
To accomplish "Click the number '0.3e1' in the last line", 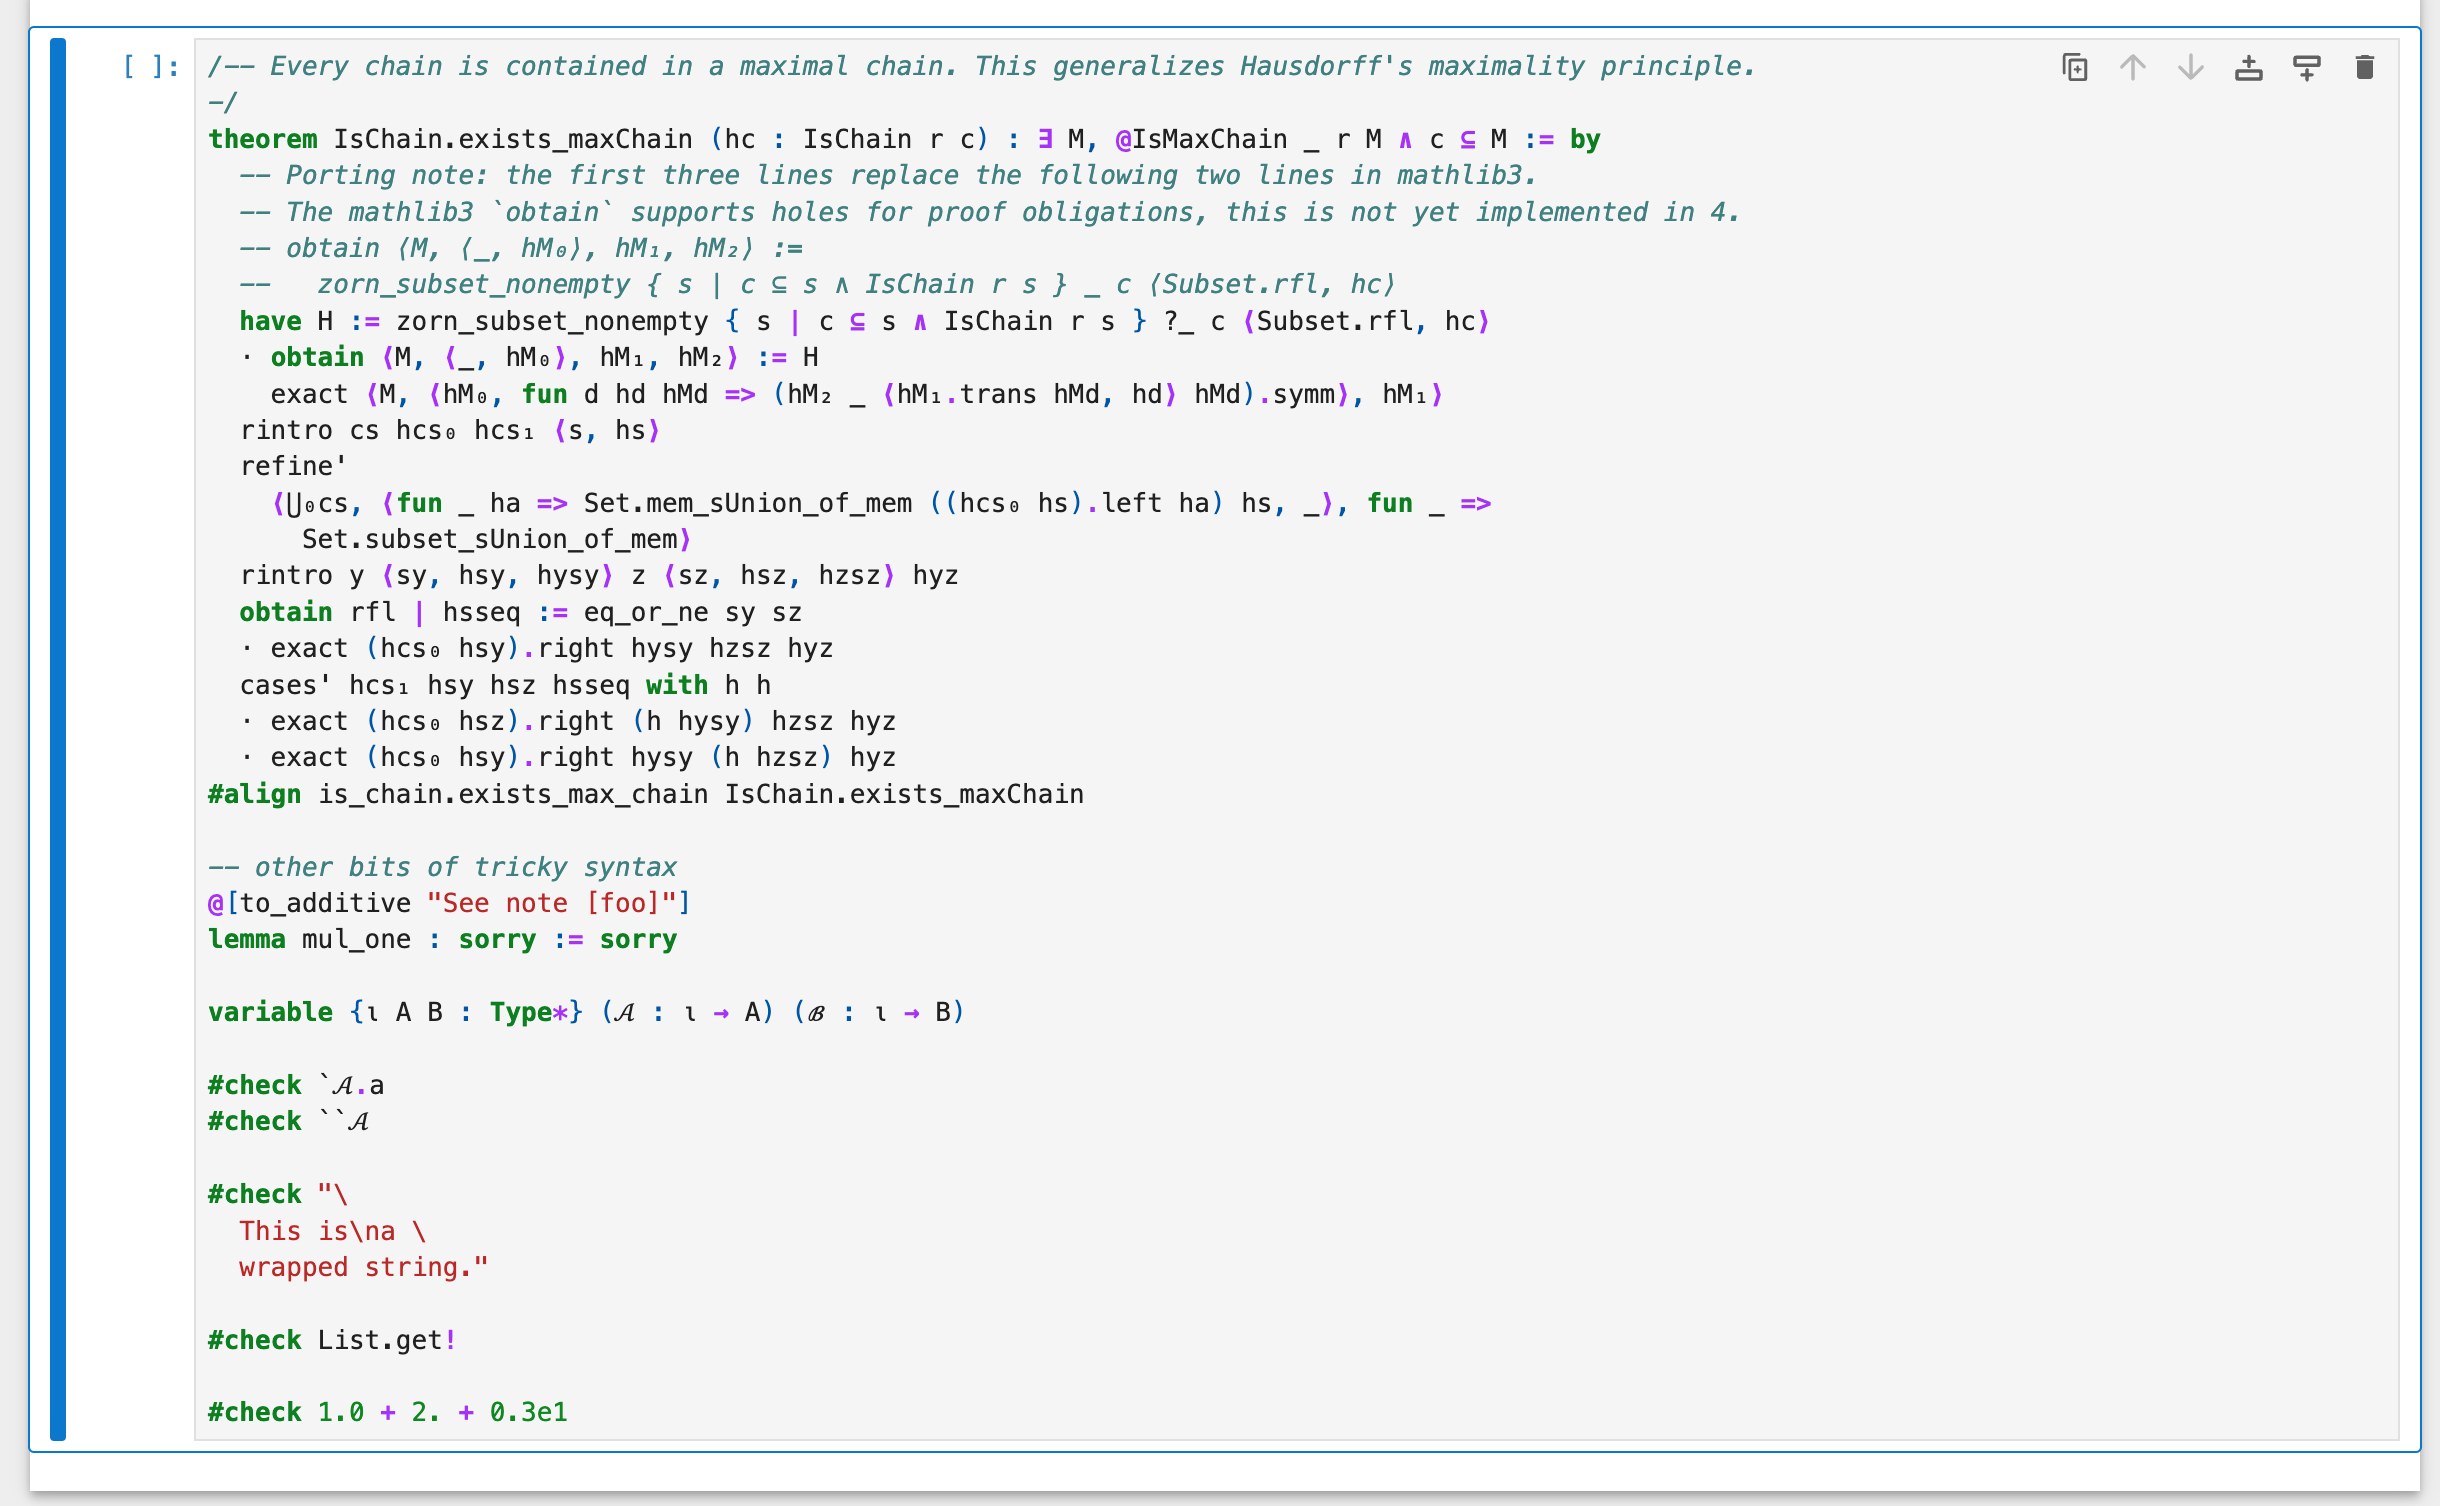I will point(529,1412).
